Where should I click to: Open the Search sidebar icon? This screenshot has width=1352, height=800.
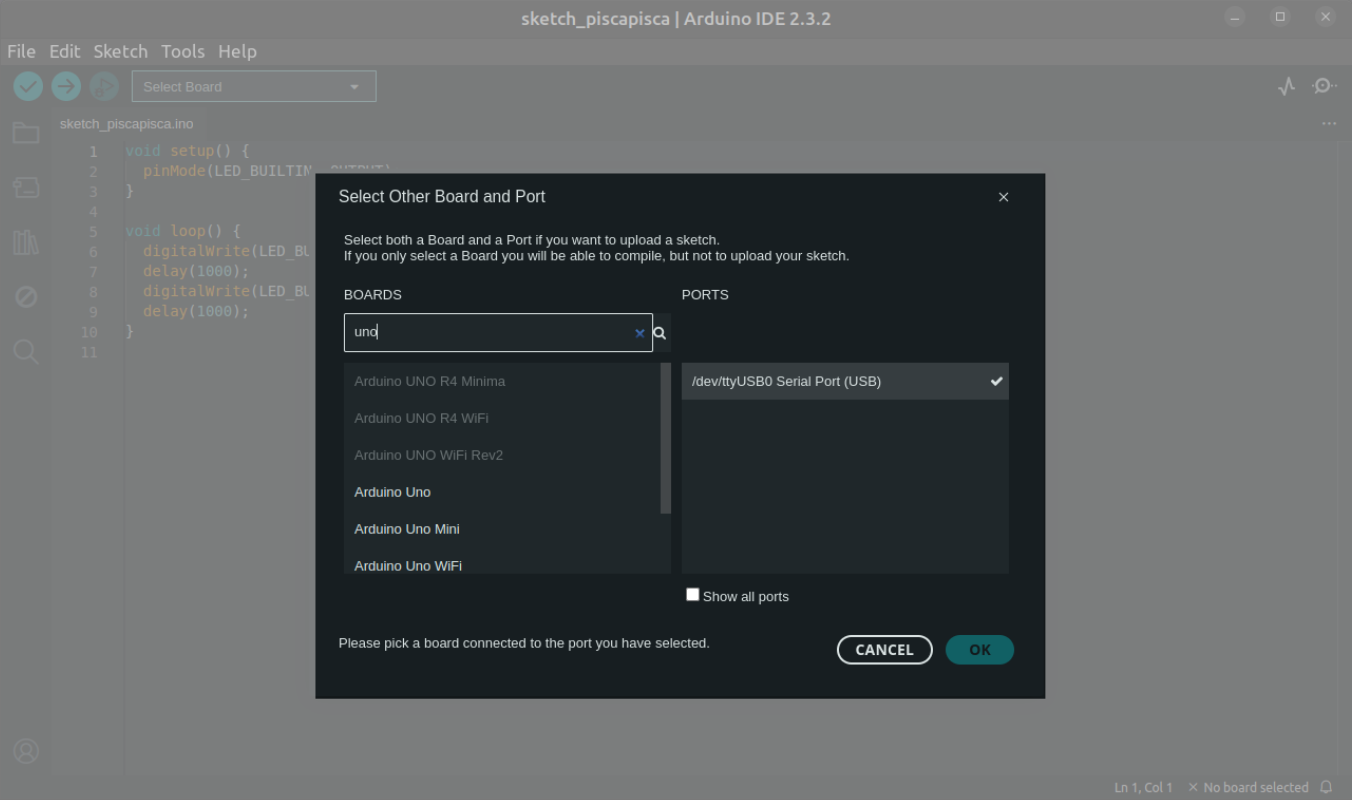coord(26,351)
